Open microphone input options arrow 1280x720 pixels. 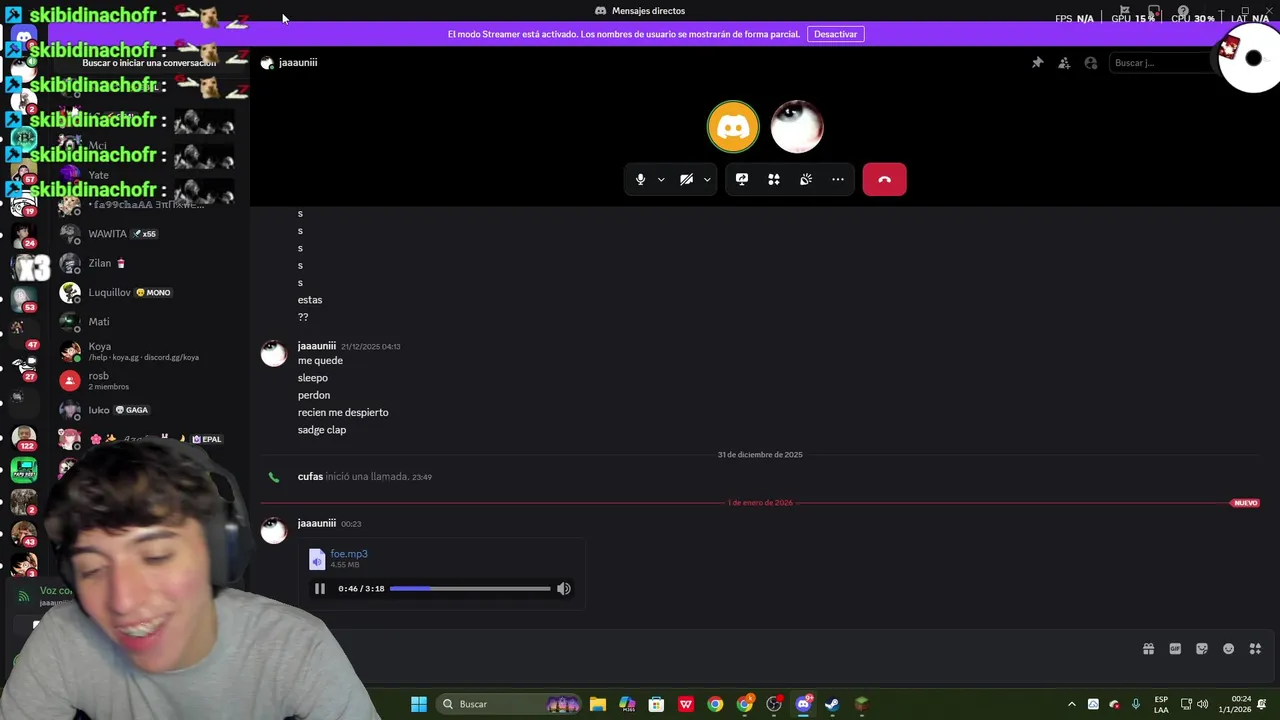(x=661, y=180)
